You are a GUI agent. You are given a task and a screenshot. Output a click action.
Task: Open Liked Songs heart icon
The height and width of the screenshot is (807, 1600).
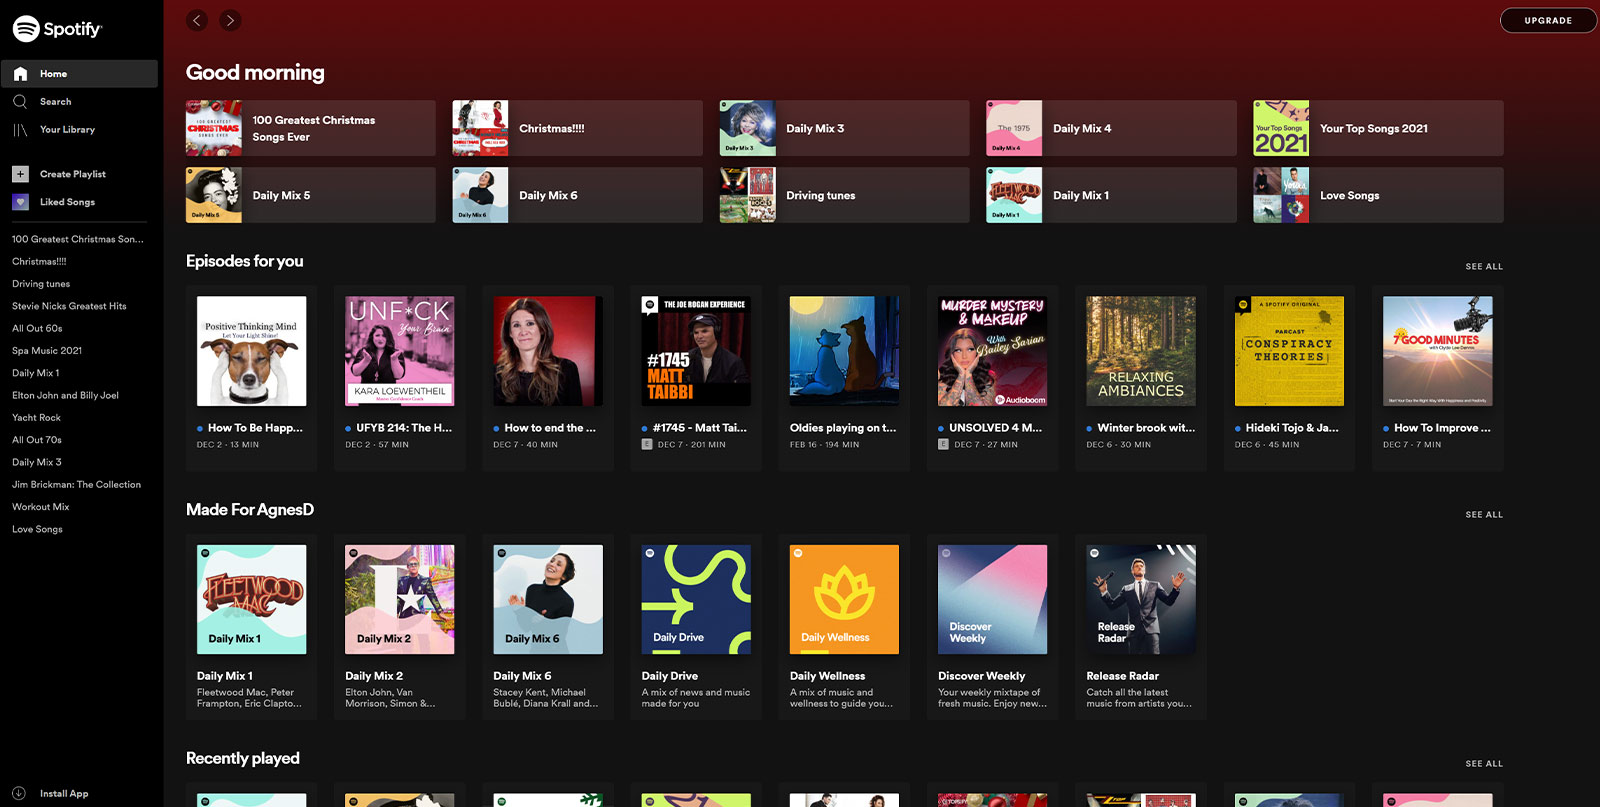20,202
